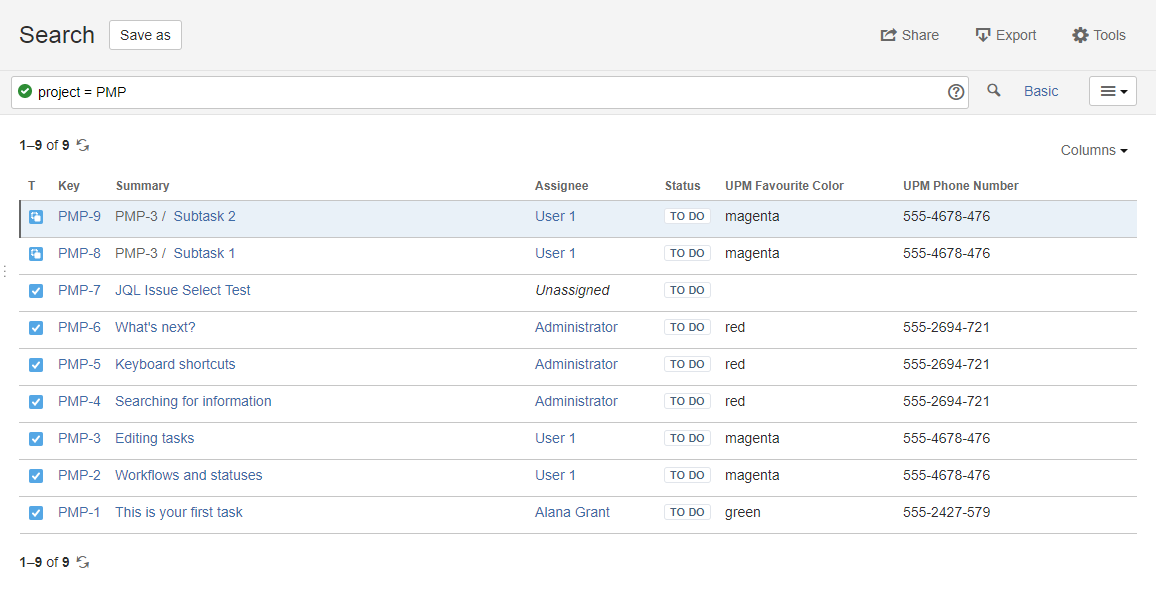Screen dimensions: 1156x596
Task: Click the bottom refresh results icon
Action: 83,563
